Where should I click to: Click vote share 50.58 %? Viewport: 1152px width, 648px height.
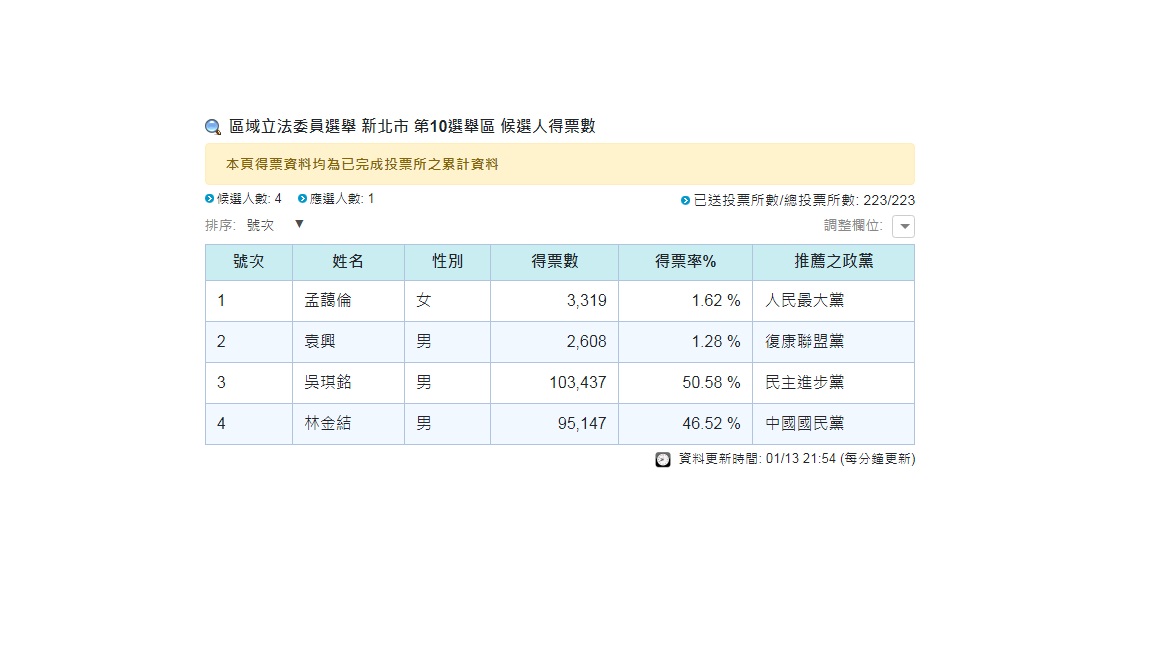tap(711, 383)
